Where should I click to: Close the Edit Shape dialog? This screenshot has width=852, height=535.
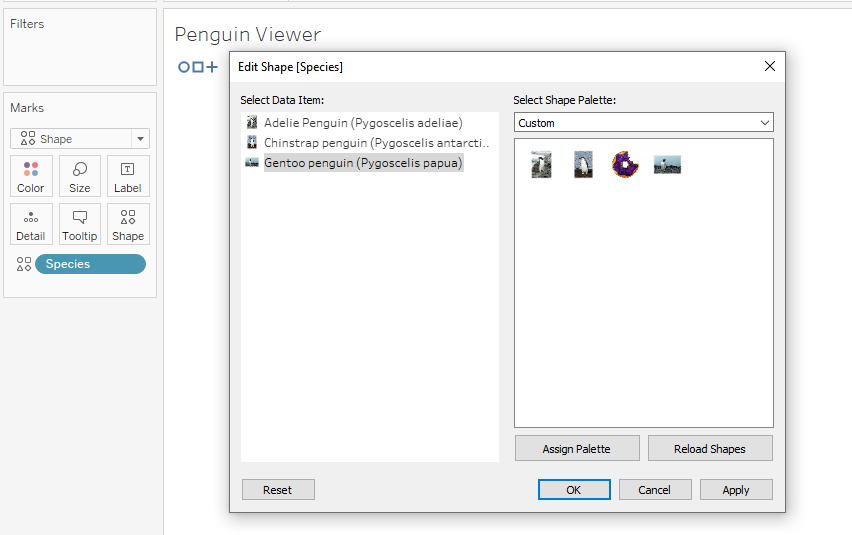pyautogui.click(x=769, y=66)
